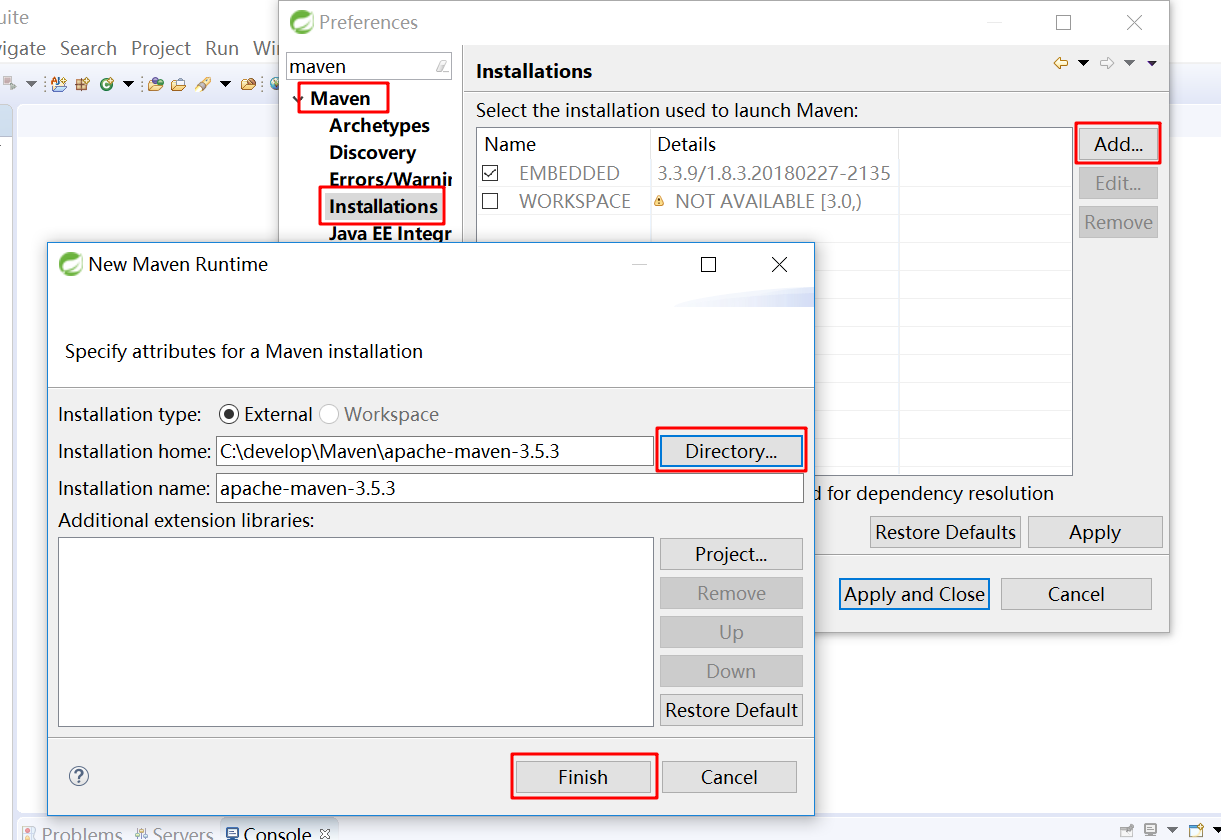Click the Search flashlight toolbar icon
This screenshot has height=840, width=1221.
203,84
